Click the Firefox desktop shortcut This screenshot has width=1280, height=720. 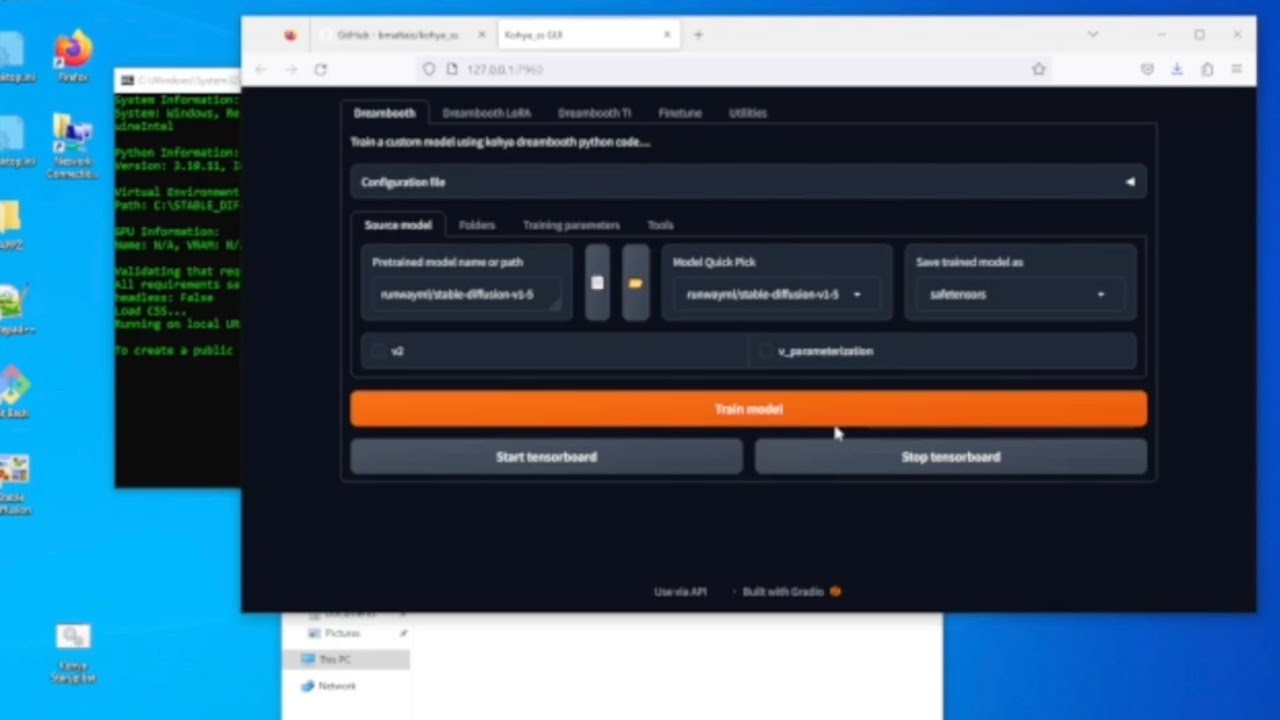73,56
